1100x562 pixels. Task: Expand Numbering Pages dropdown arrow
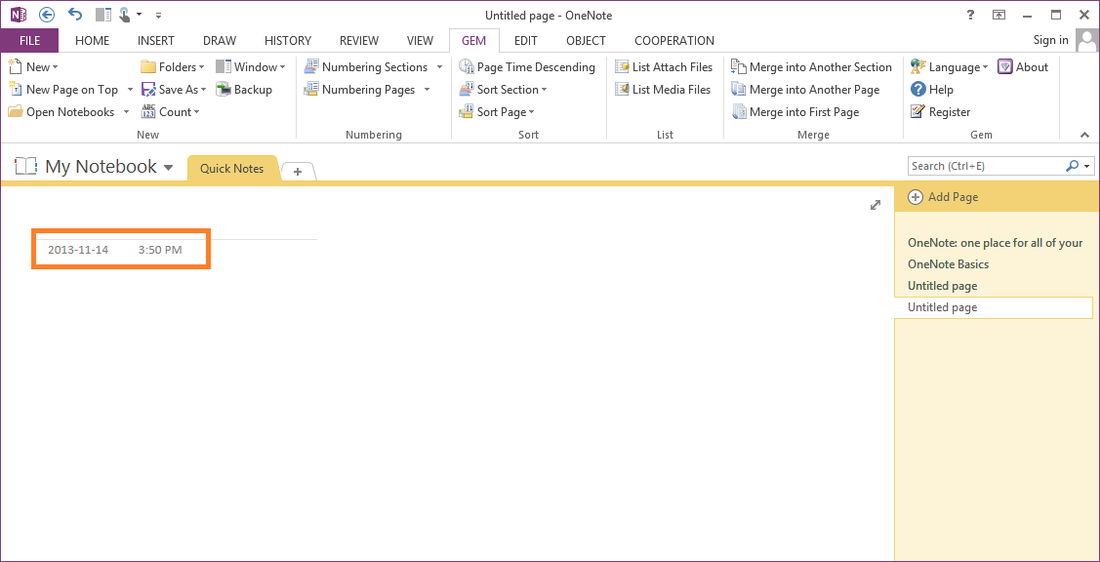pos(427,90)
